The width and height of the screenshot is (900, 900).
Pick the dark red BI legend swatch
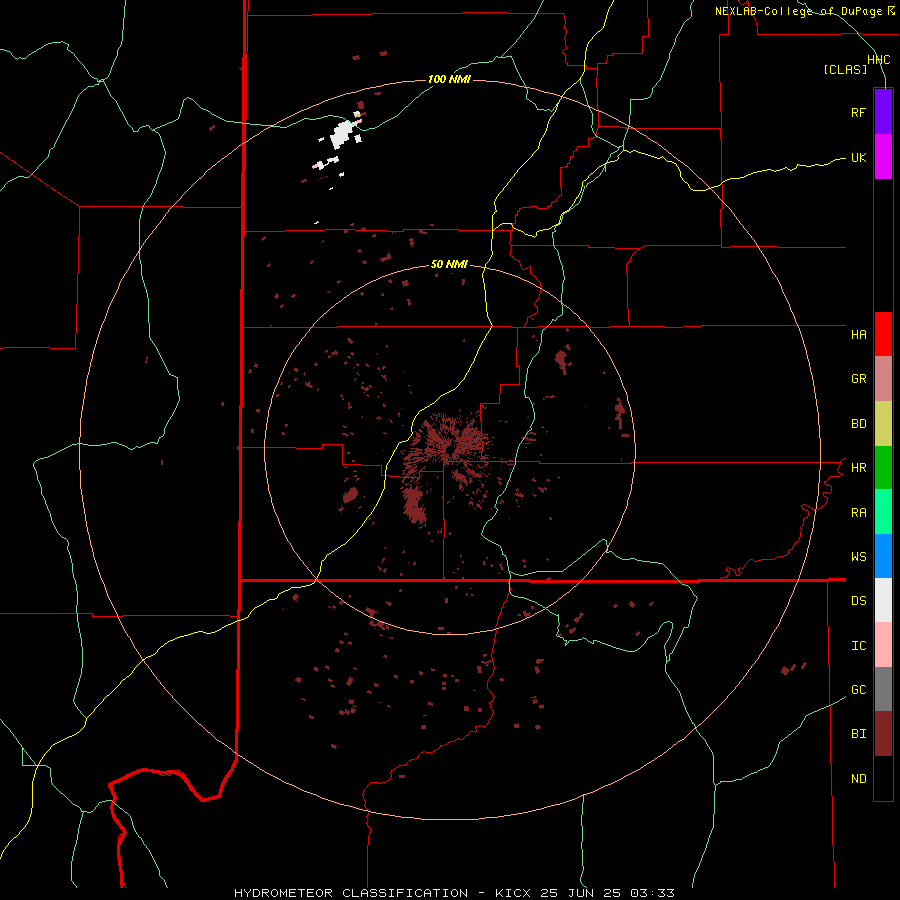pyautogui.click(x=883, y=734)
